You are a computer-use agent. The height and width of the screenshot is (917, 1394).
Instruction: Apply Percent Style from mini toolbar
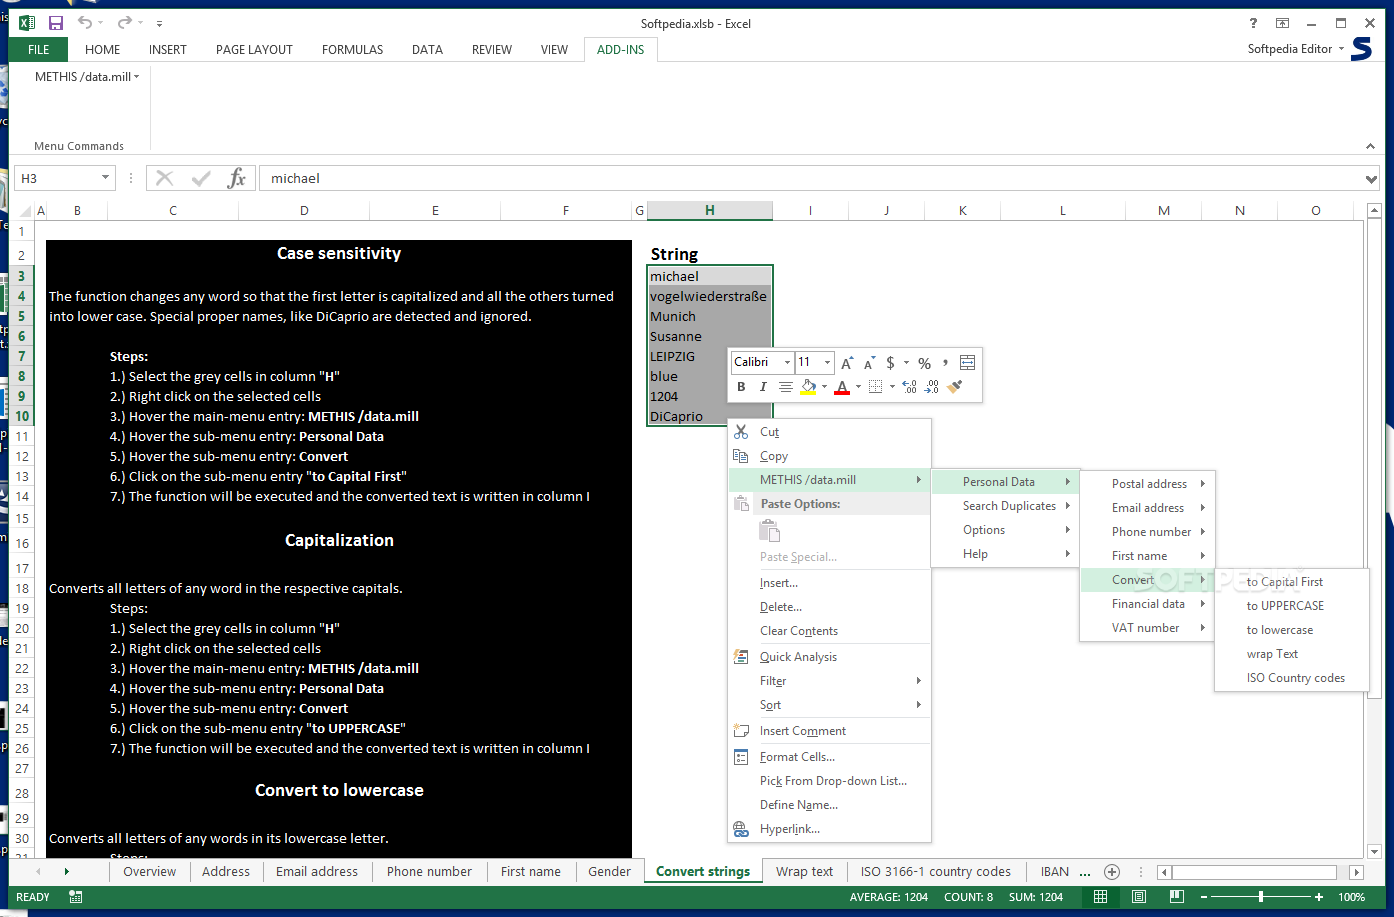[x=925, y=363]
